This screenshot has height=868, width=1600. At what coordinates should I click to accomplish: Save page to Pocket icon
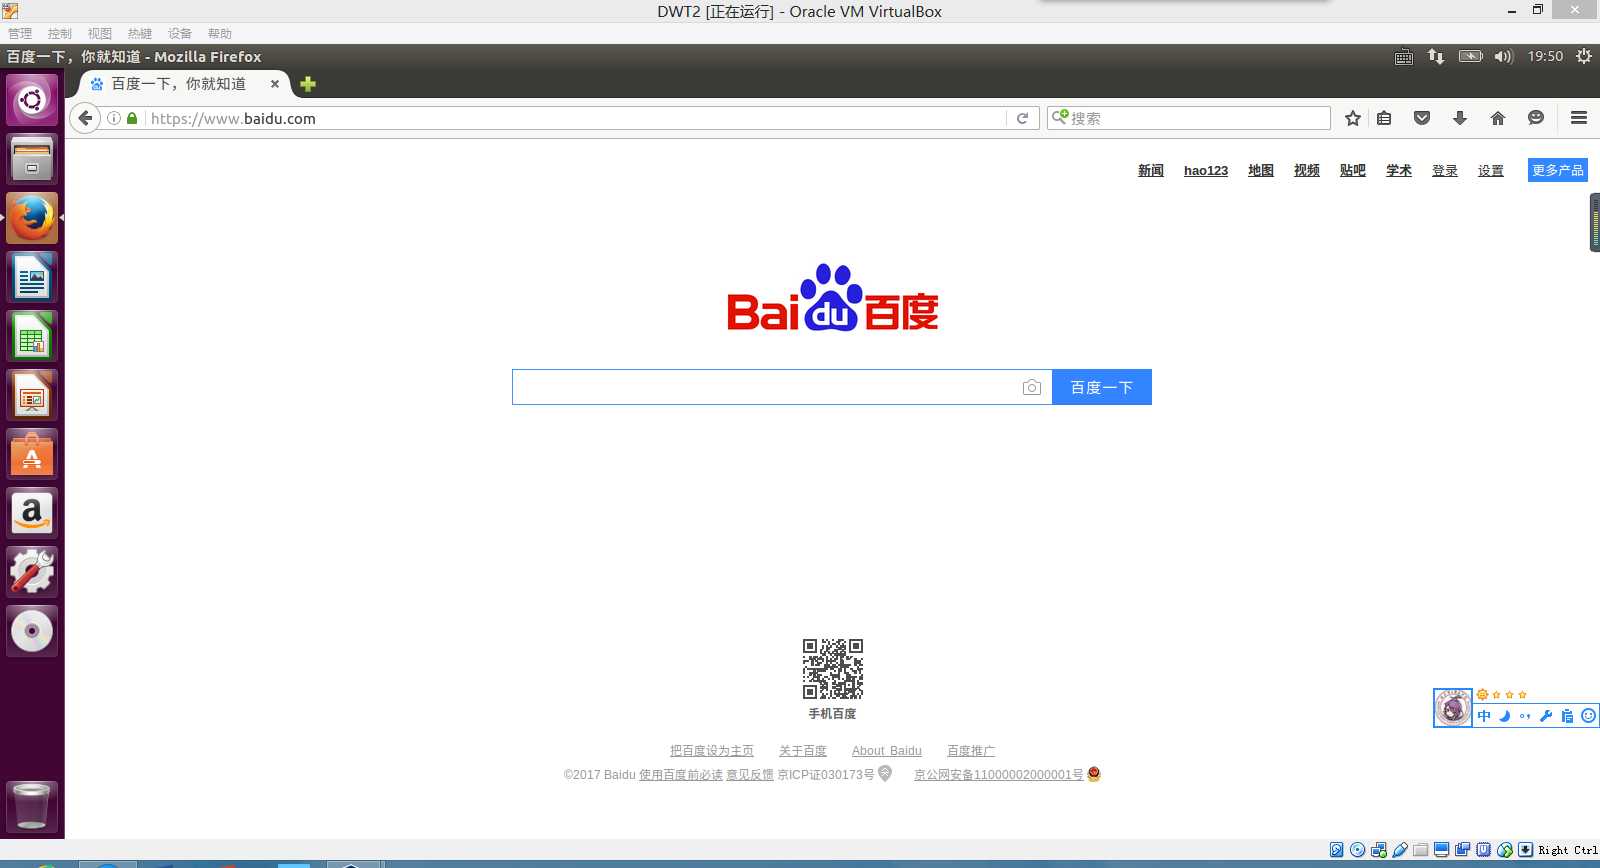1422,118
